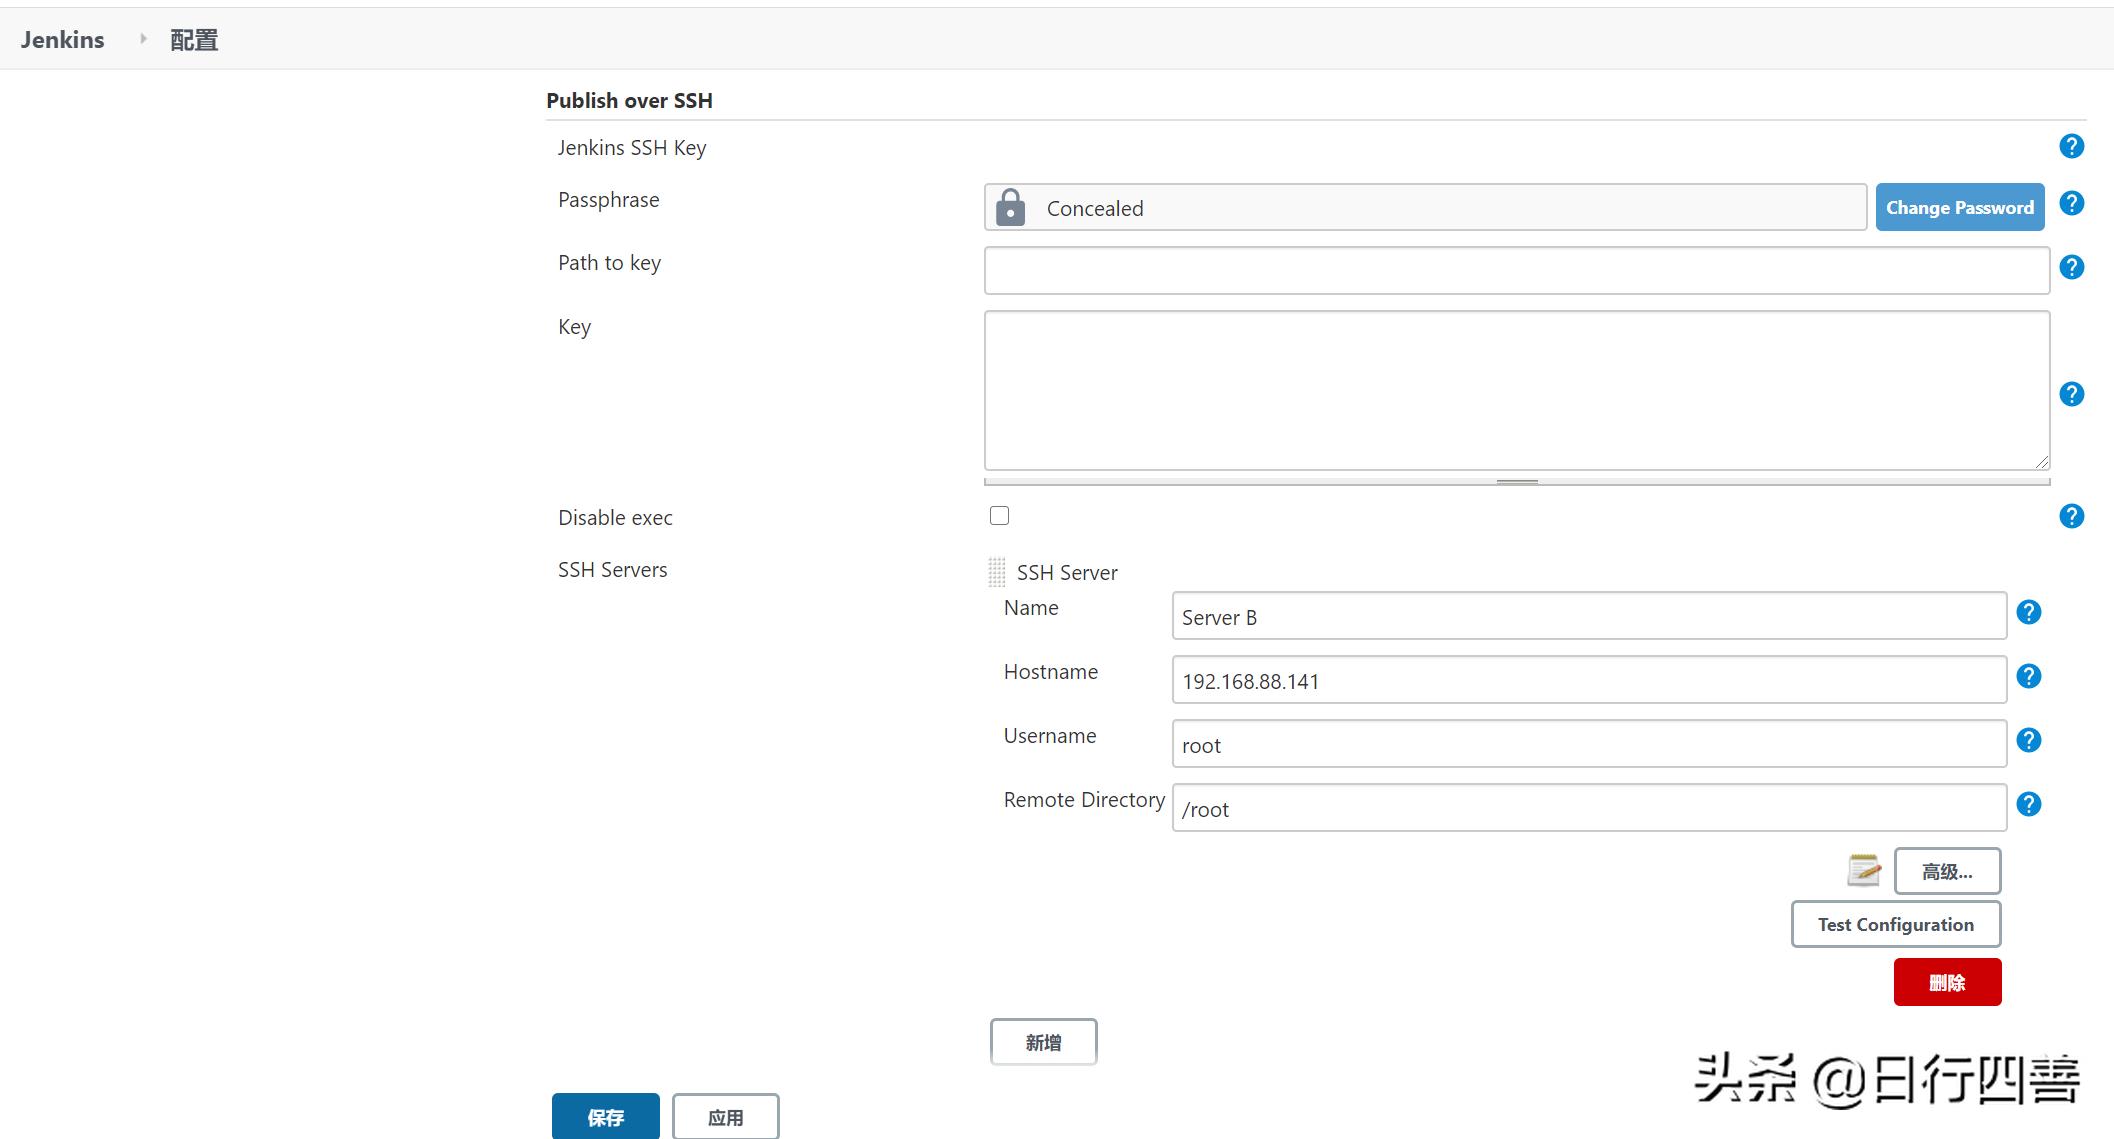
Task: Click into the Hostname input field
Action: (x=1588, y=681)
